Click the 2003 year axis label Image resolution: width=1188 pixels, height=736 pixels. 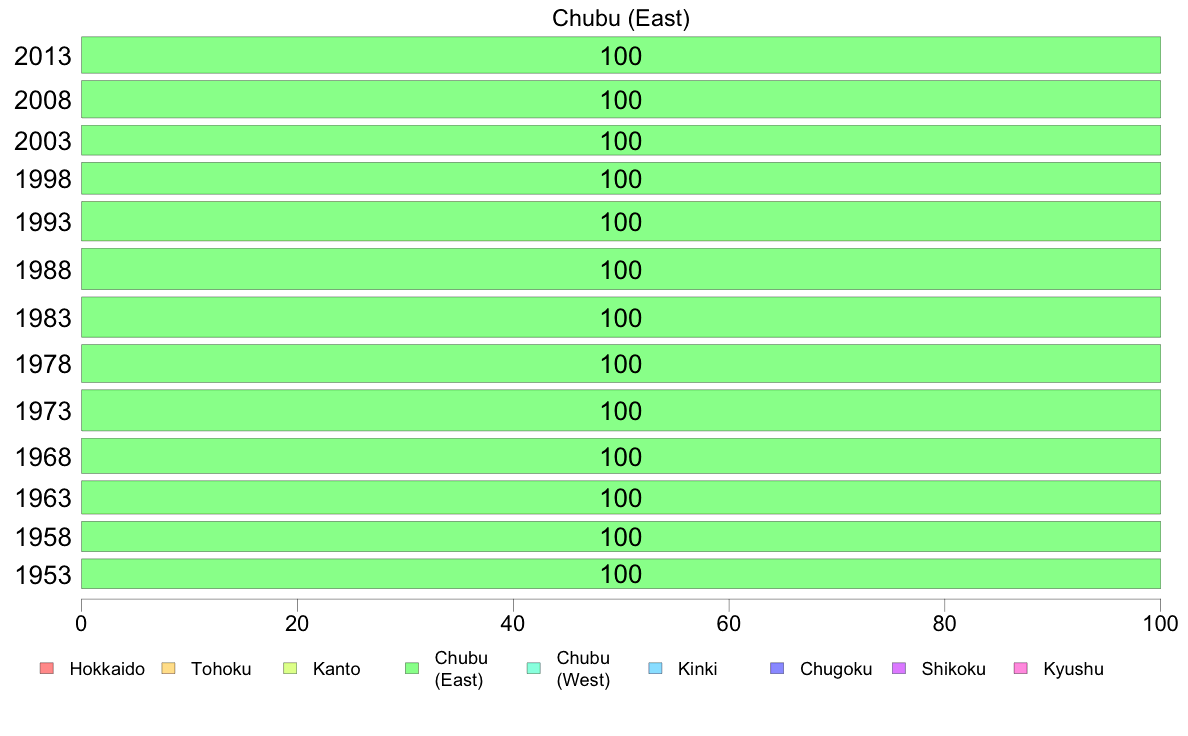pyautogui.click(x=43, y=141)
